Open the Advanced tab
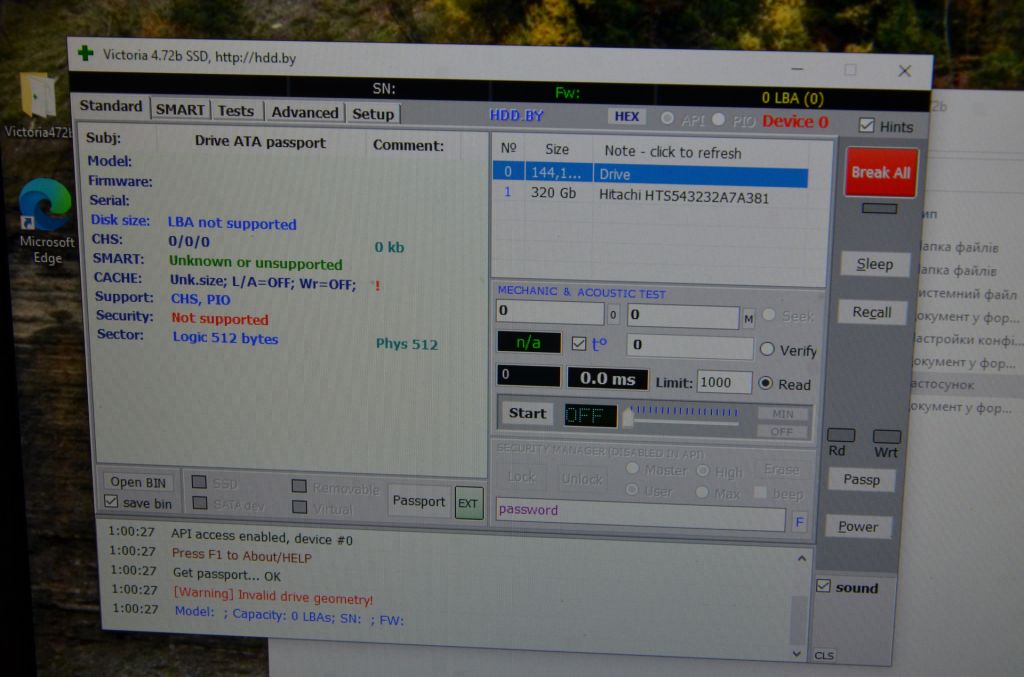Image resolution: width=1024 pixels, height=677 pixels. (x=304, y=112)
